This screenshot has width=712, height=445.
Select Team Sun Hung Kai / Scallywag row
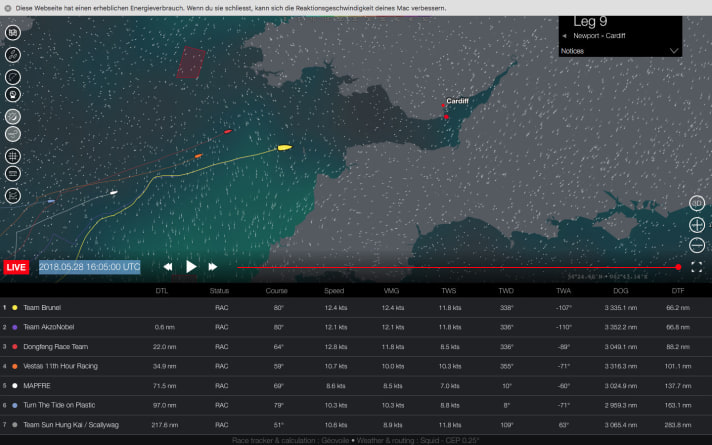pos(356,425)
